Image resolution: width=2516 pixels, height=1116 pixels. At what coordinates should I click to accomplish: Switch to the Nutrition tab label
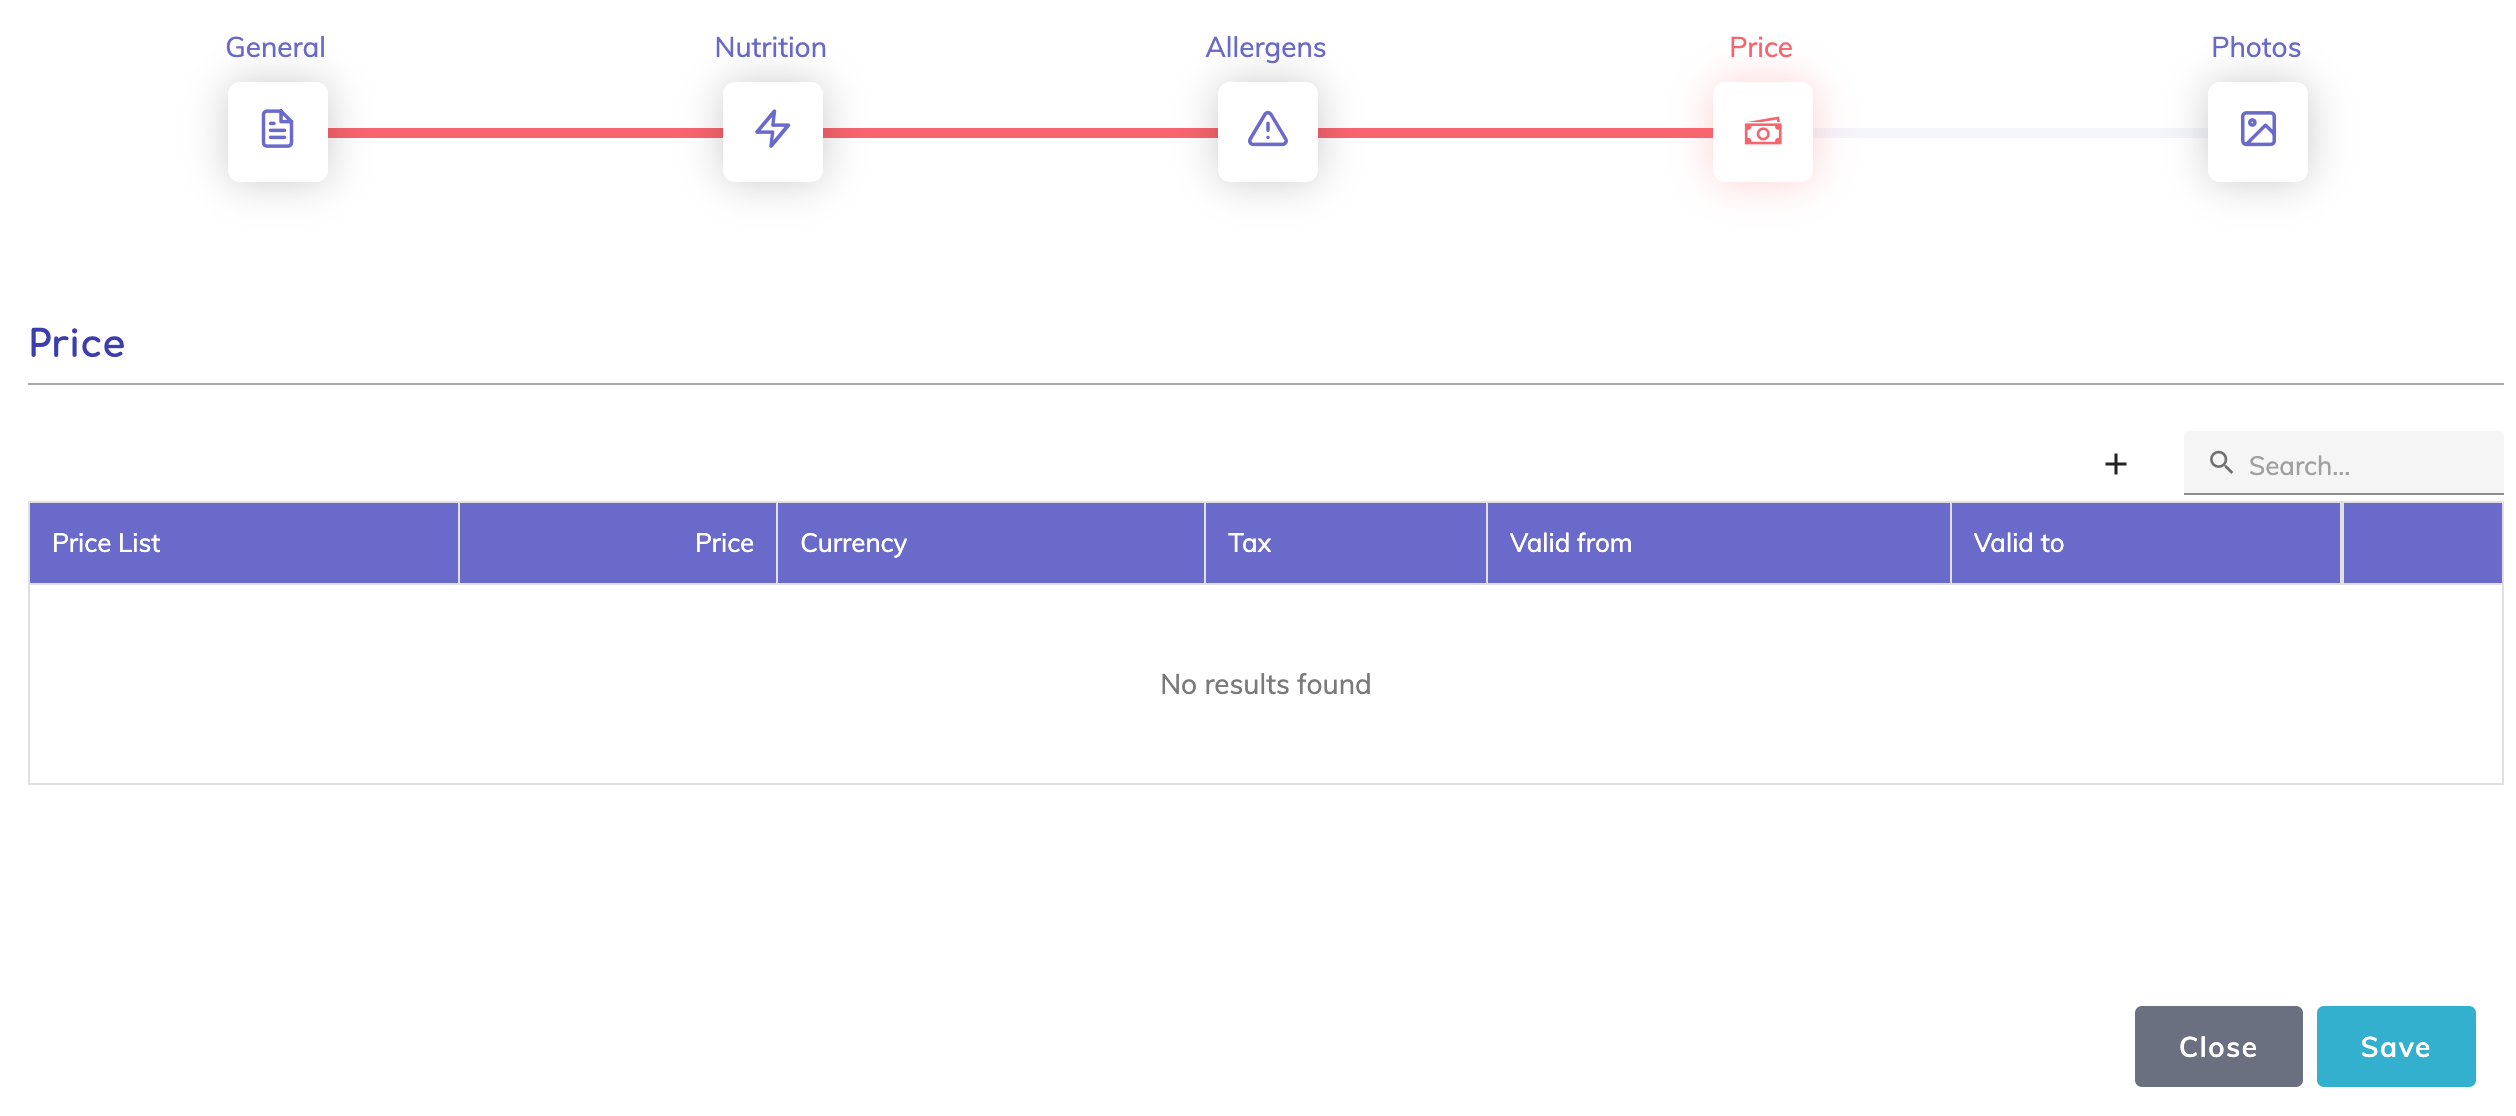pos(770,47)
